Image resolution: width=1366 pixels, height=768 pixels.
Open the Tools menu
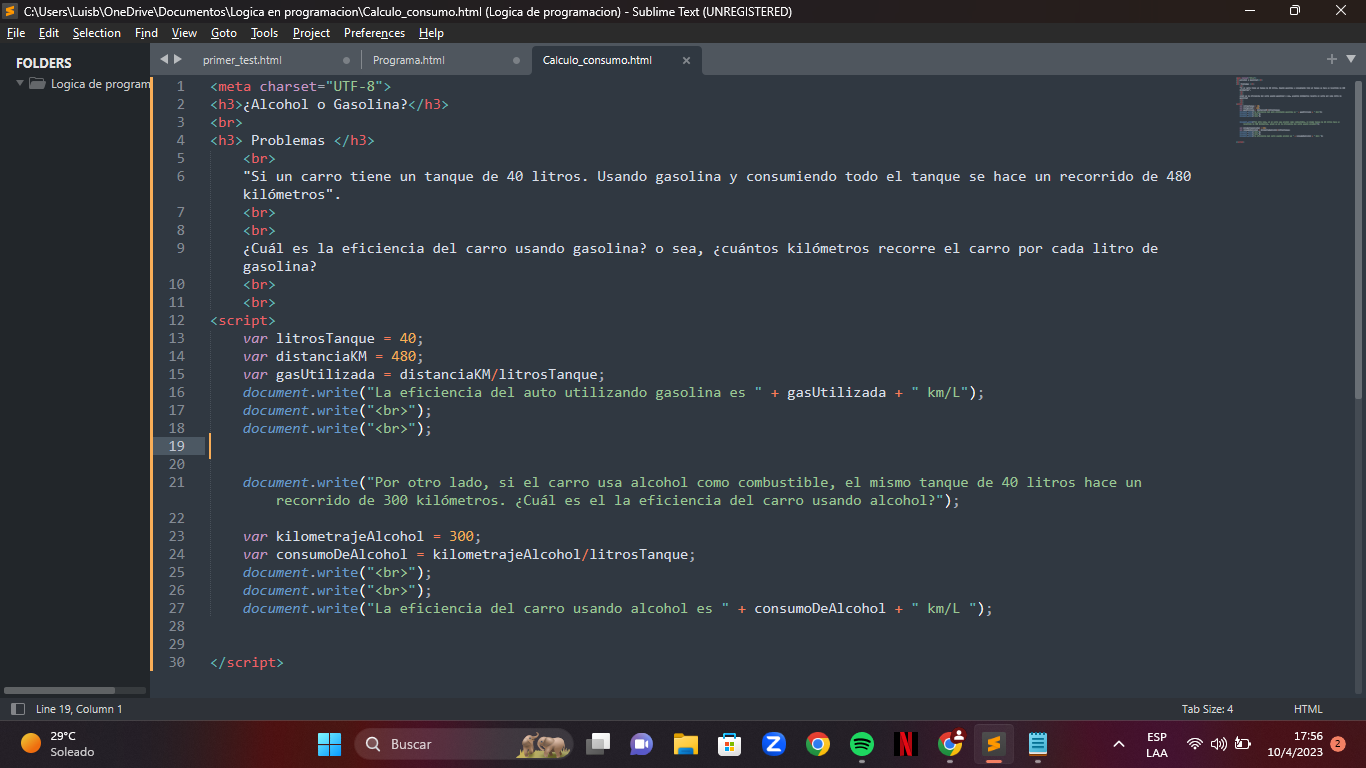click(x=264, y=33)
